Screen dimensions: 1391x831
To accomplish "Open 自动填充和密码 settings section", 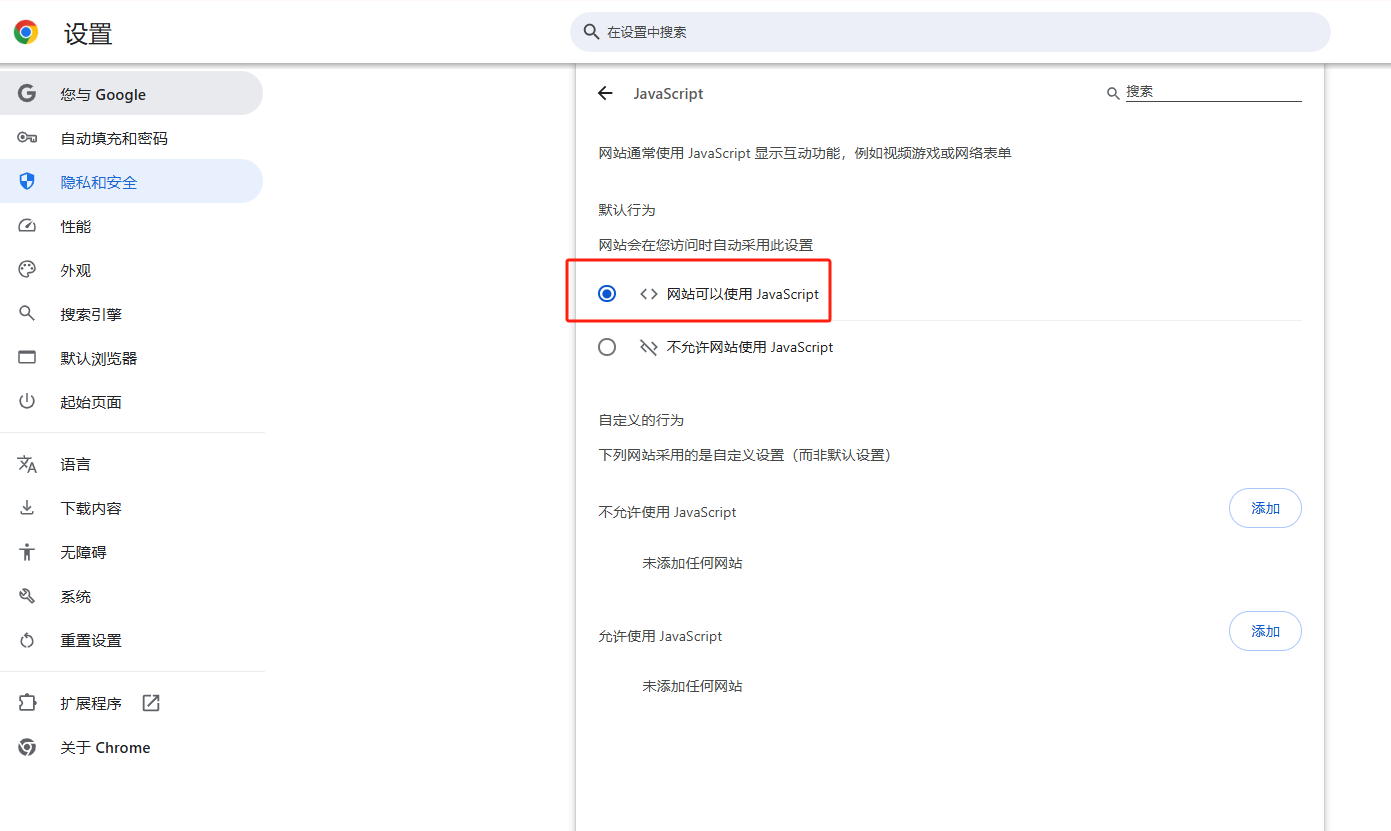I will pyautogui.click(x=131, y=138).
